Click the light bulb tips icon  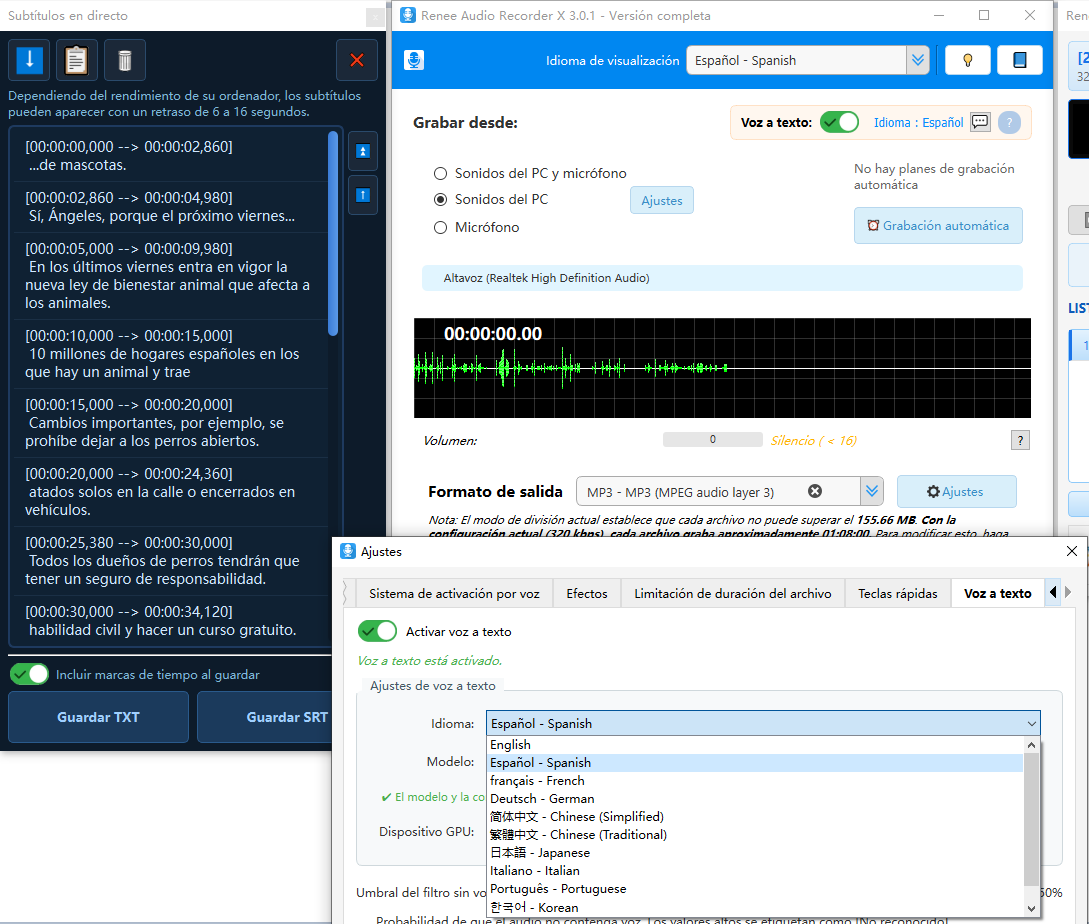coord(967,60)
